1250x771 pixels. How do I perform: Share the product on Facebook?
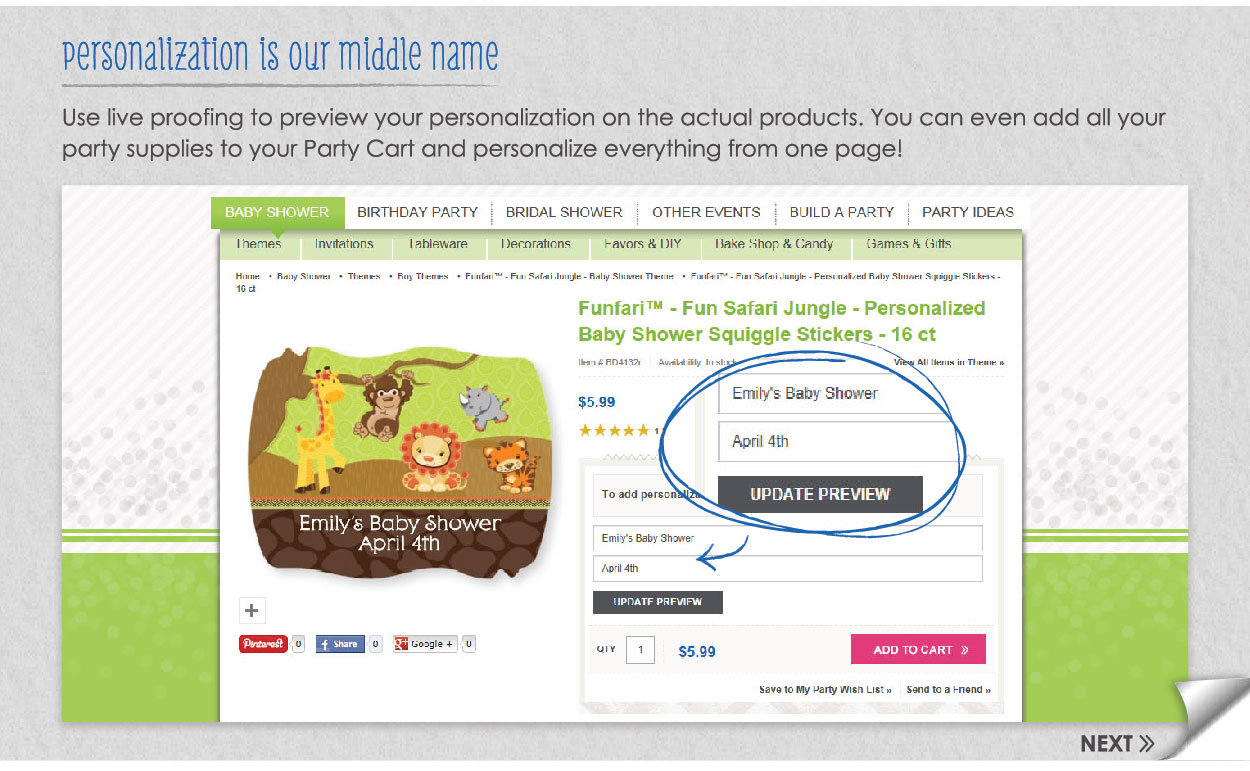(x=340, y=644)
